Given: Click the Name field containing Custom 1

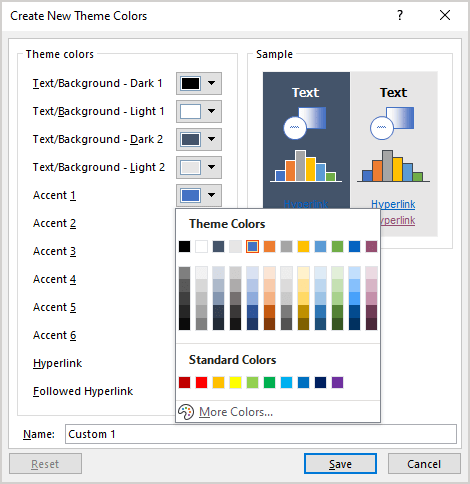Looking at the screenshot, I should pyautogui.click(x=261, y=434).
